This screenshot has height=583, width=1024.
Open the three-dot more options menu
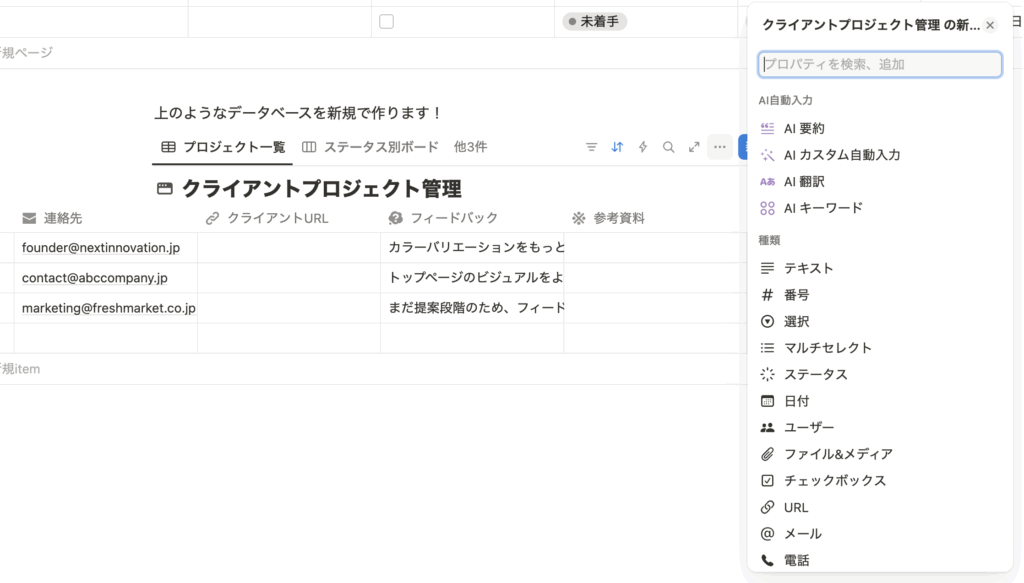(x=719, y=147)
